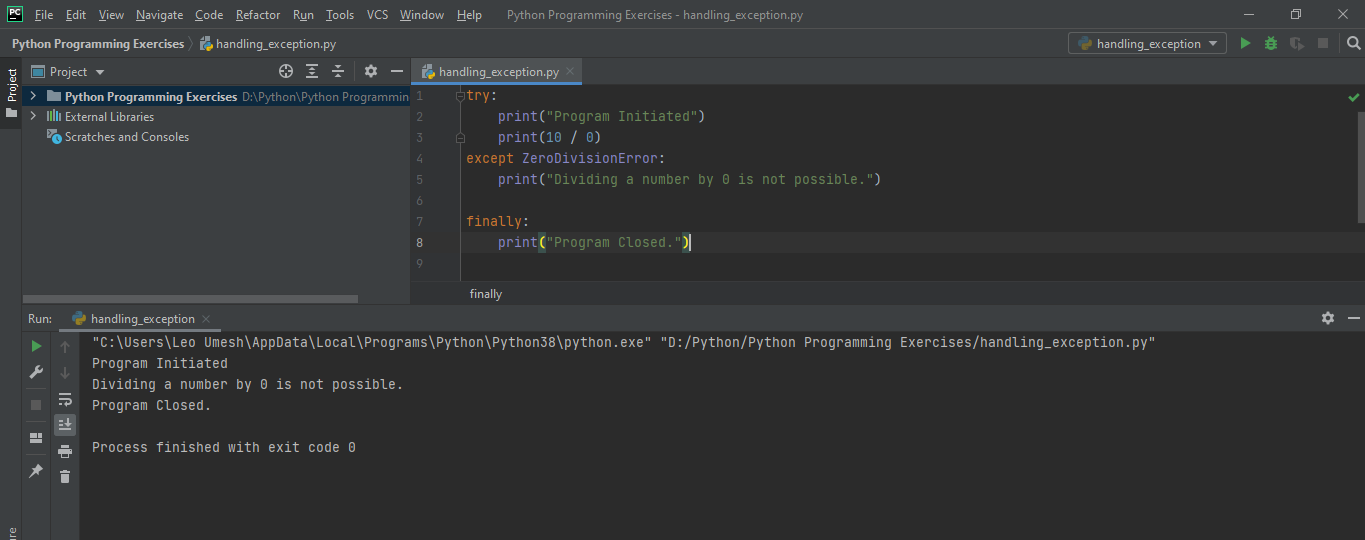The height and width of the screenshot is (540, 1365).
Task: Click handling_exception.py breadcrumb in navigation bar
Action: pos(268,44)
